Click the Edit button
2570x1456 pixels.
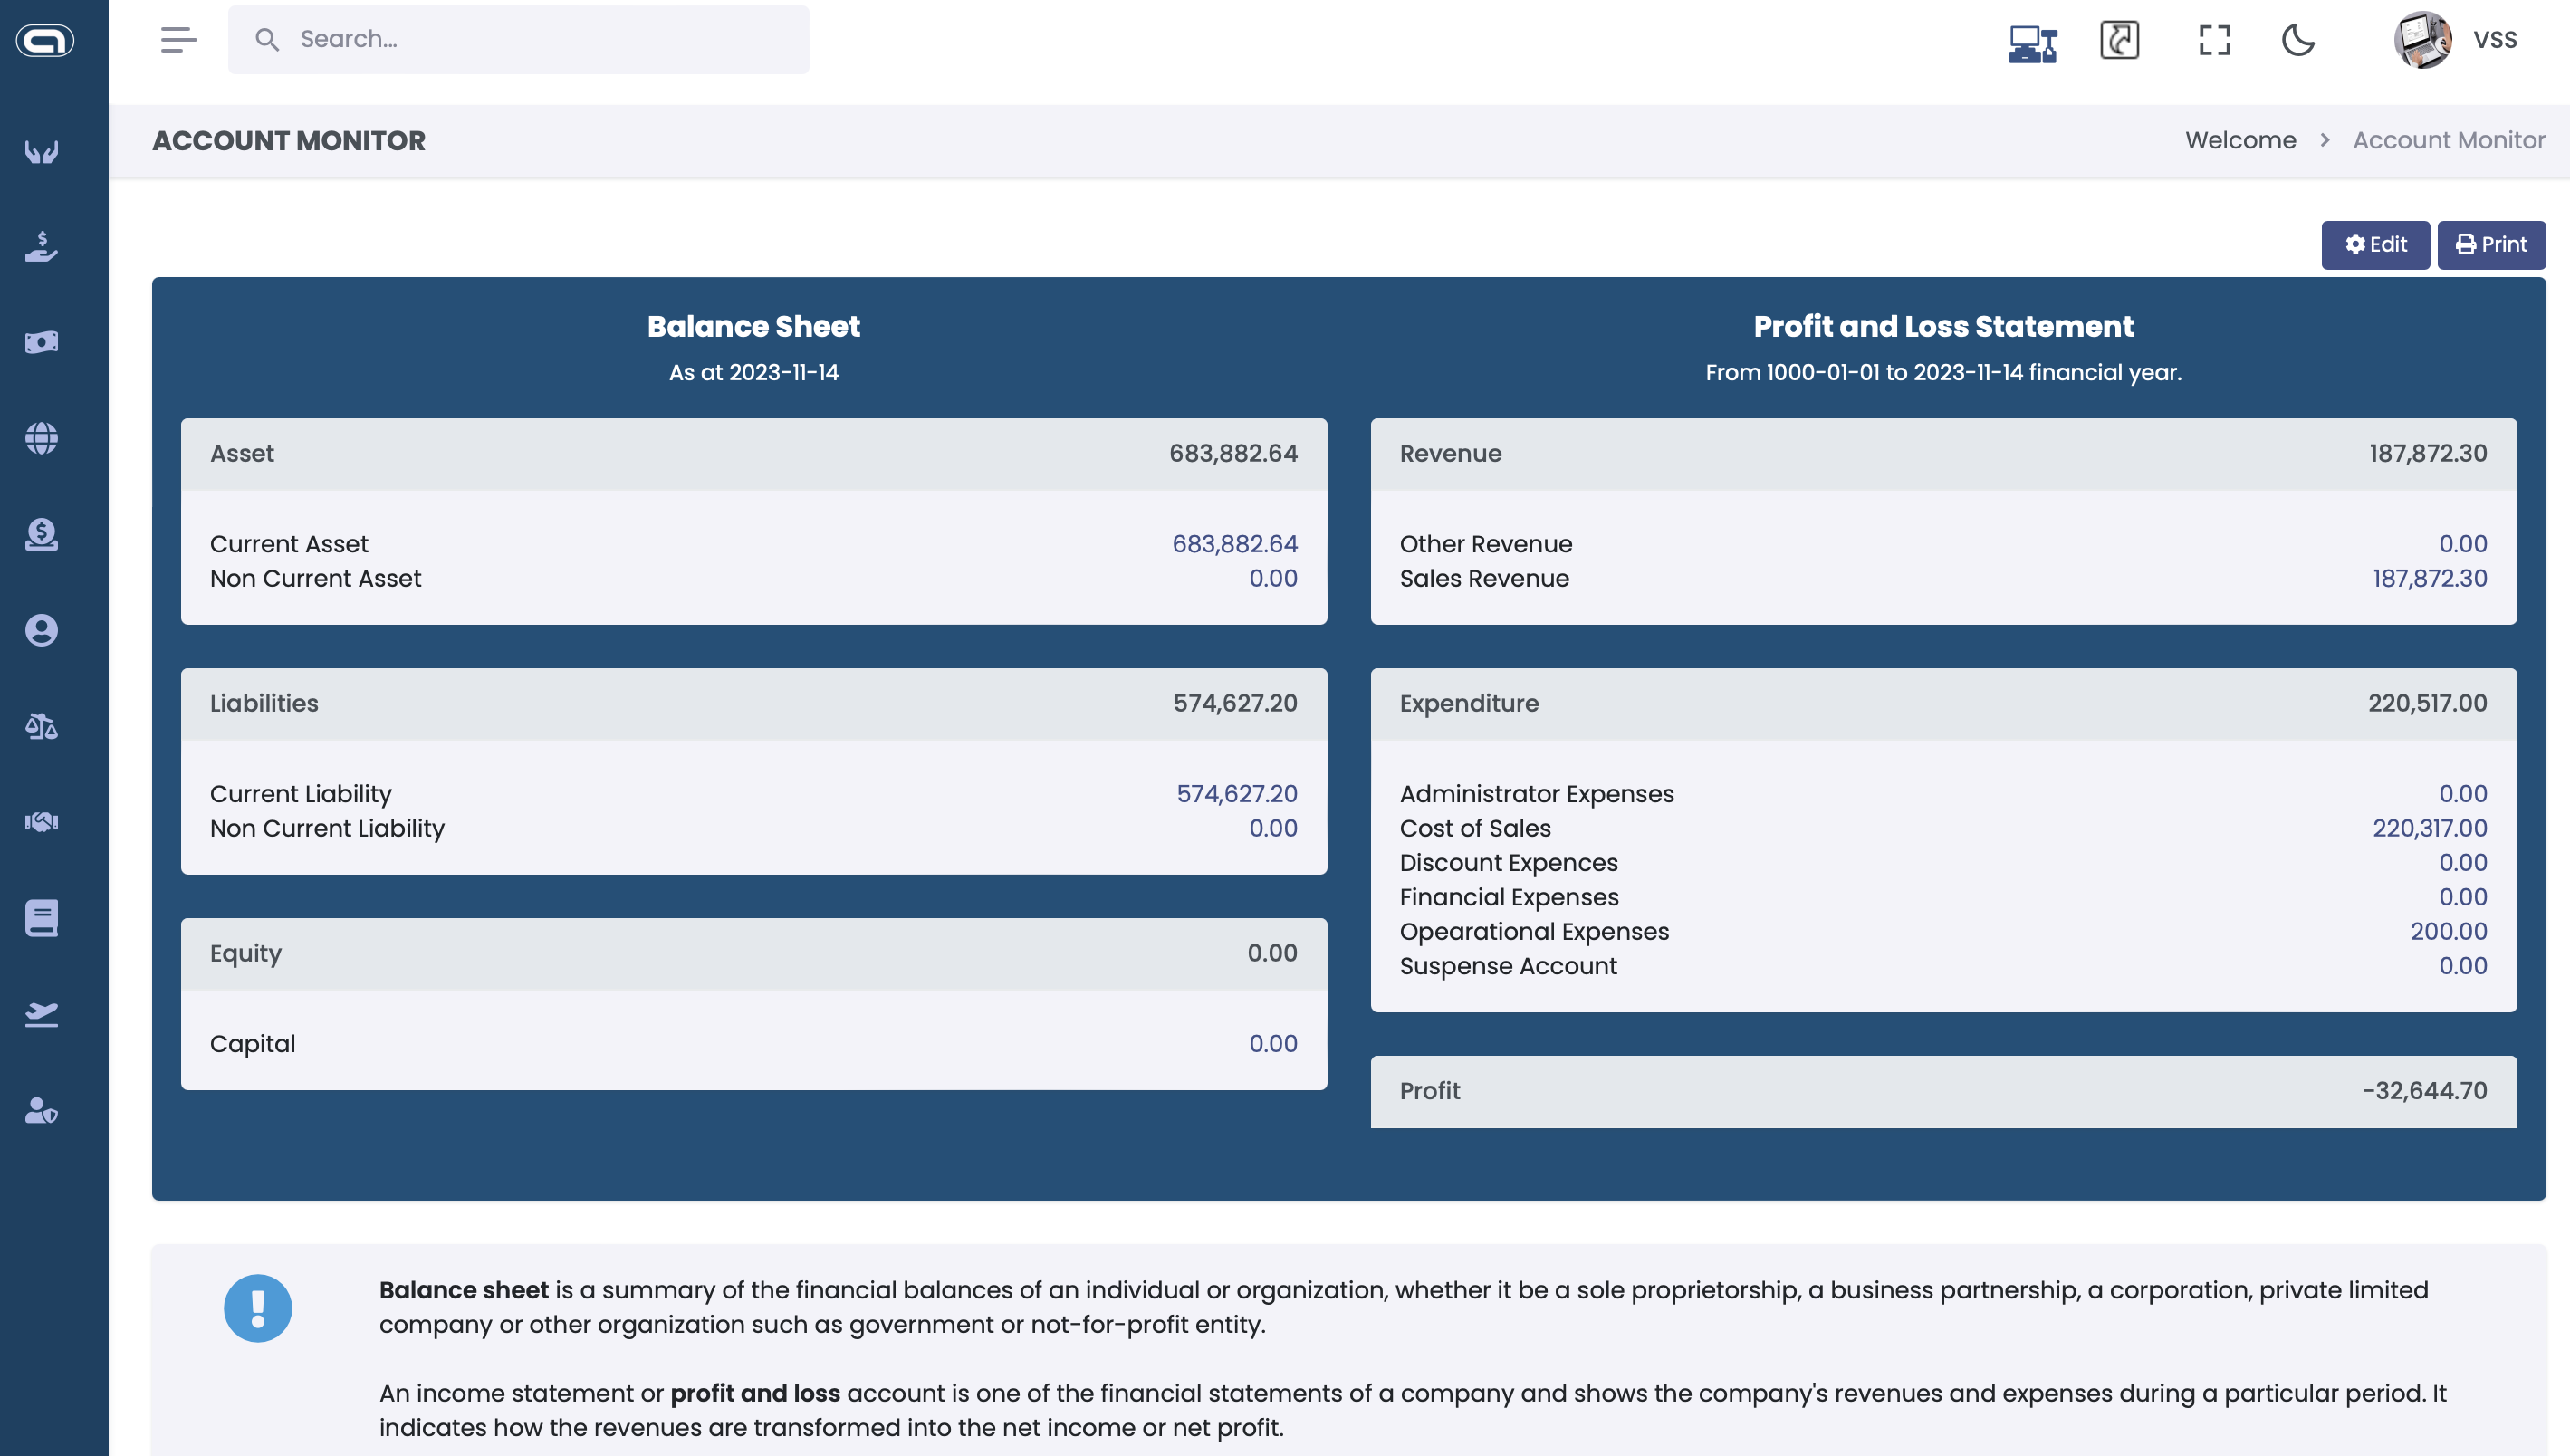2375,245
